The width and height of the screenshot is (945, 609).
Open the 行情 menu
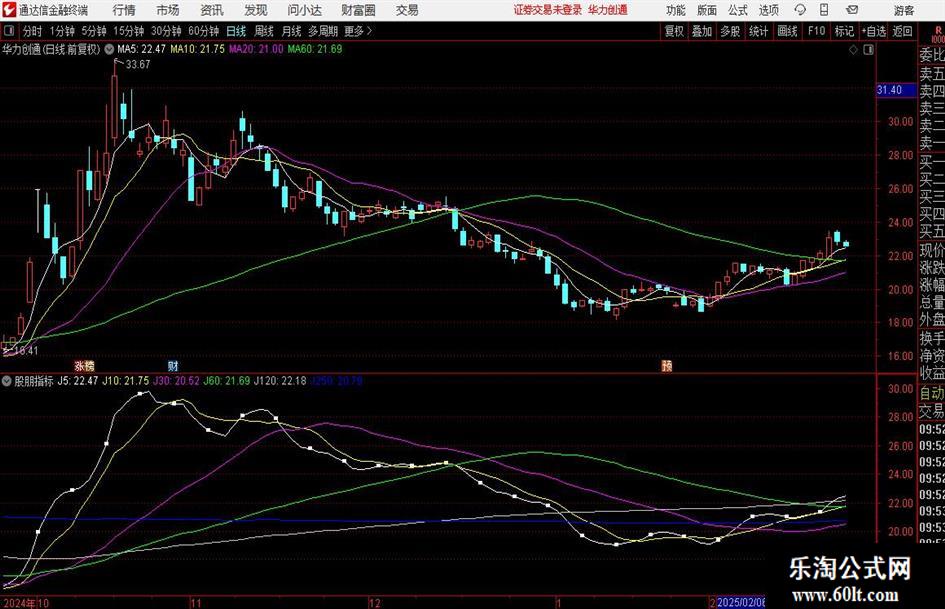124,10
